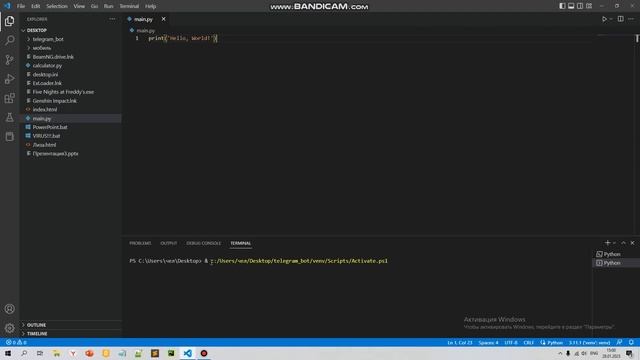The width and height of the screenshot is (640, 360).
Task: Open the Go menu
Action: point(94,6)
